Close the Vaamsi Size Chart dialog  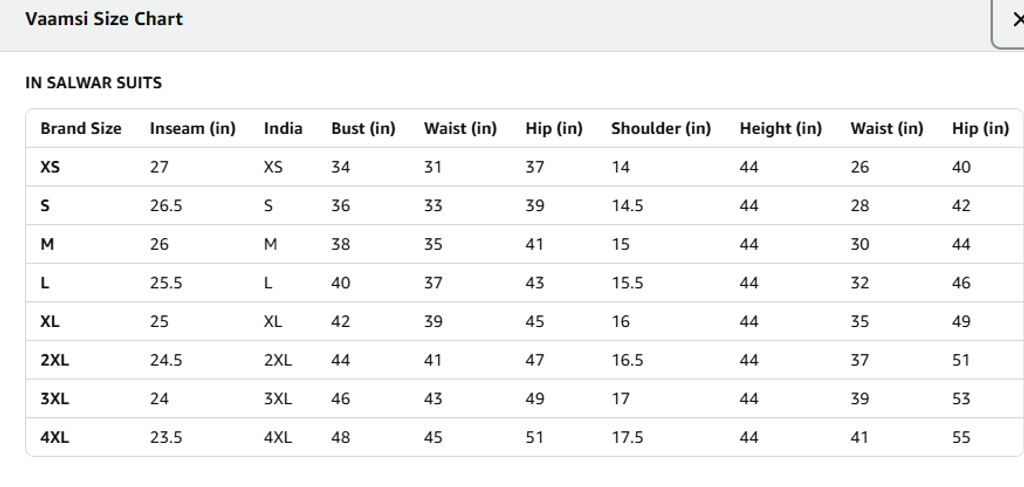click(x=1016, y=20)
